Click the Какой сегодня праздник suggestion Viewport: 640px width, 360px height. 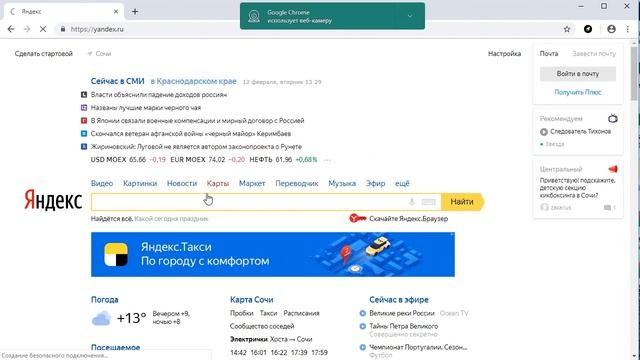[171, 219]
